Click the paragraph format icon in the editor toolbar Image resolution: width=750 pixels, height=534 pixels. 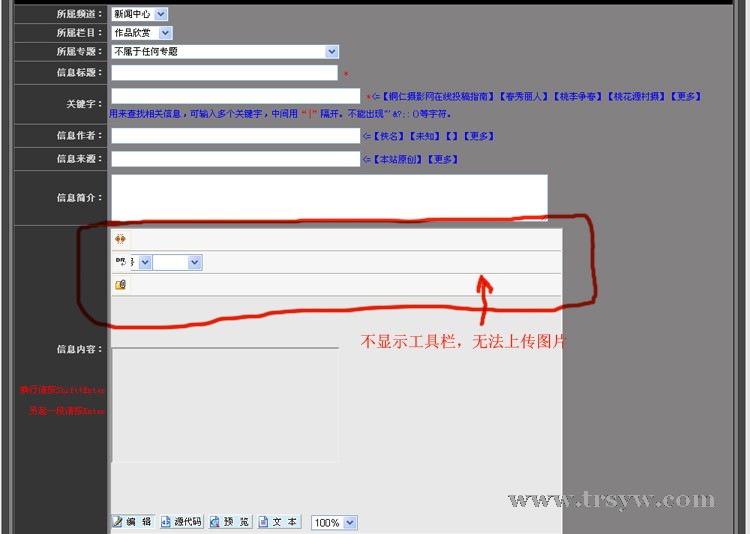pos(121,261)
